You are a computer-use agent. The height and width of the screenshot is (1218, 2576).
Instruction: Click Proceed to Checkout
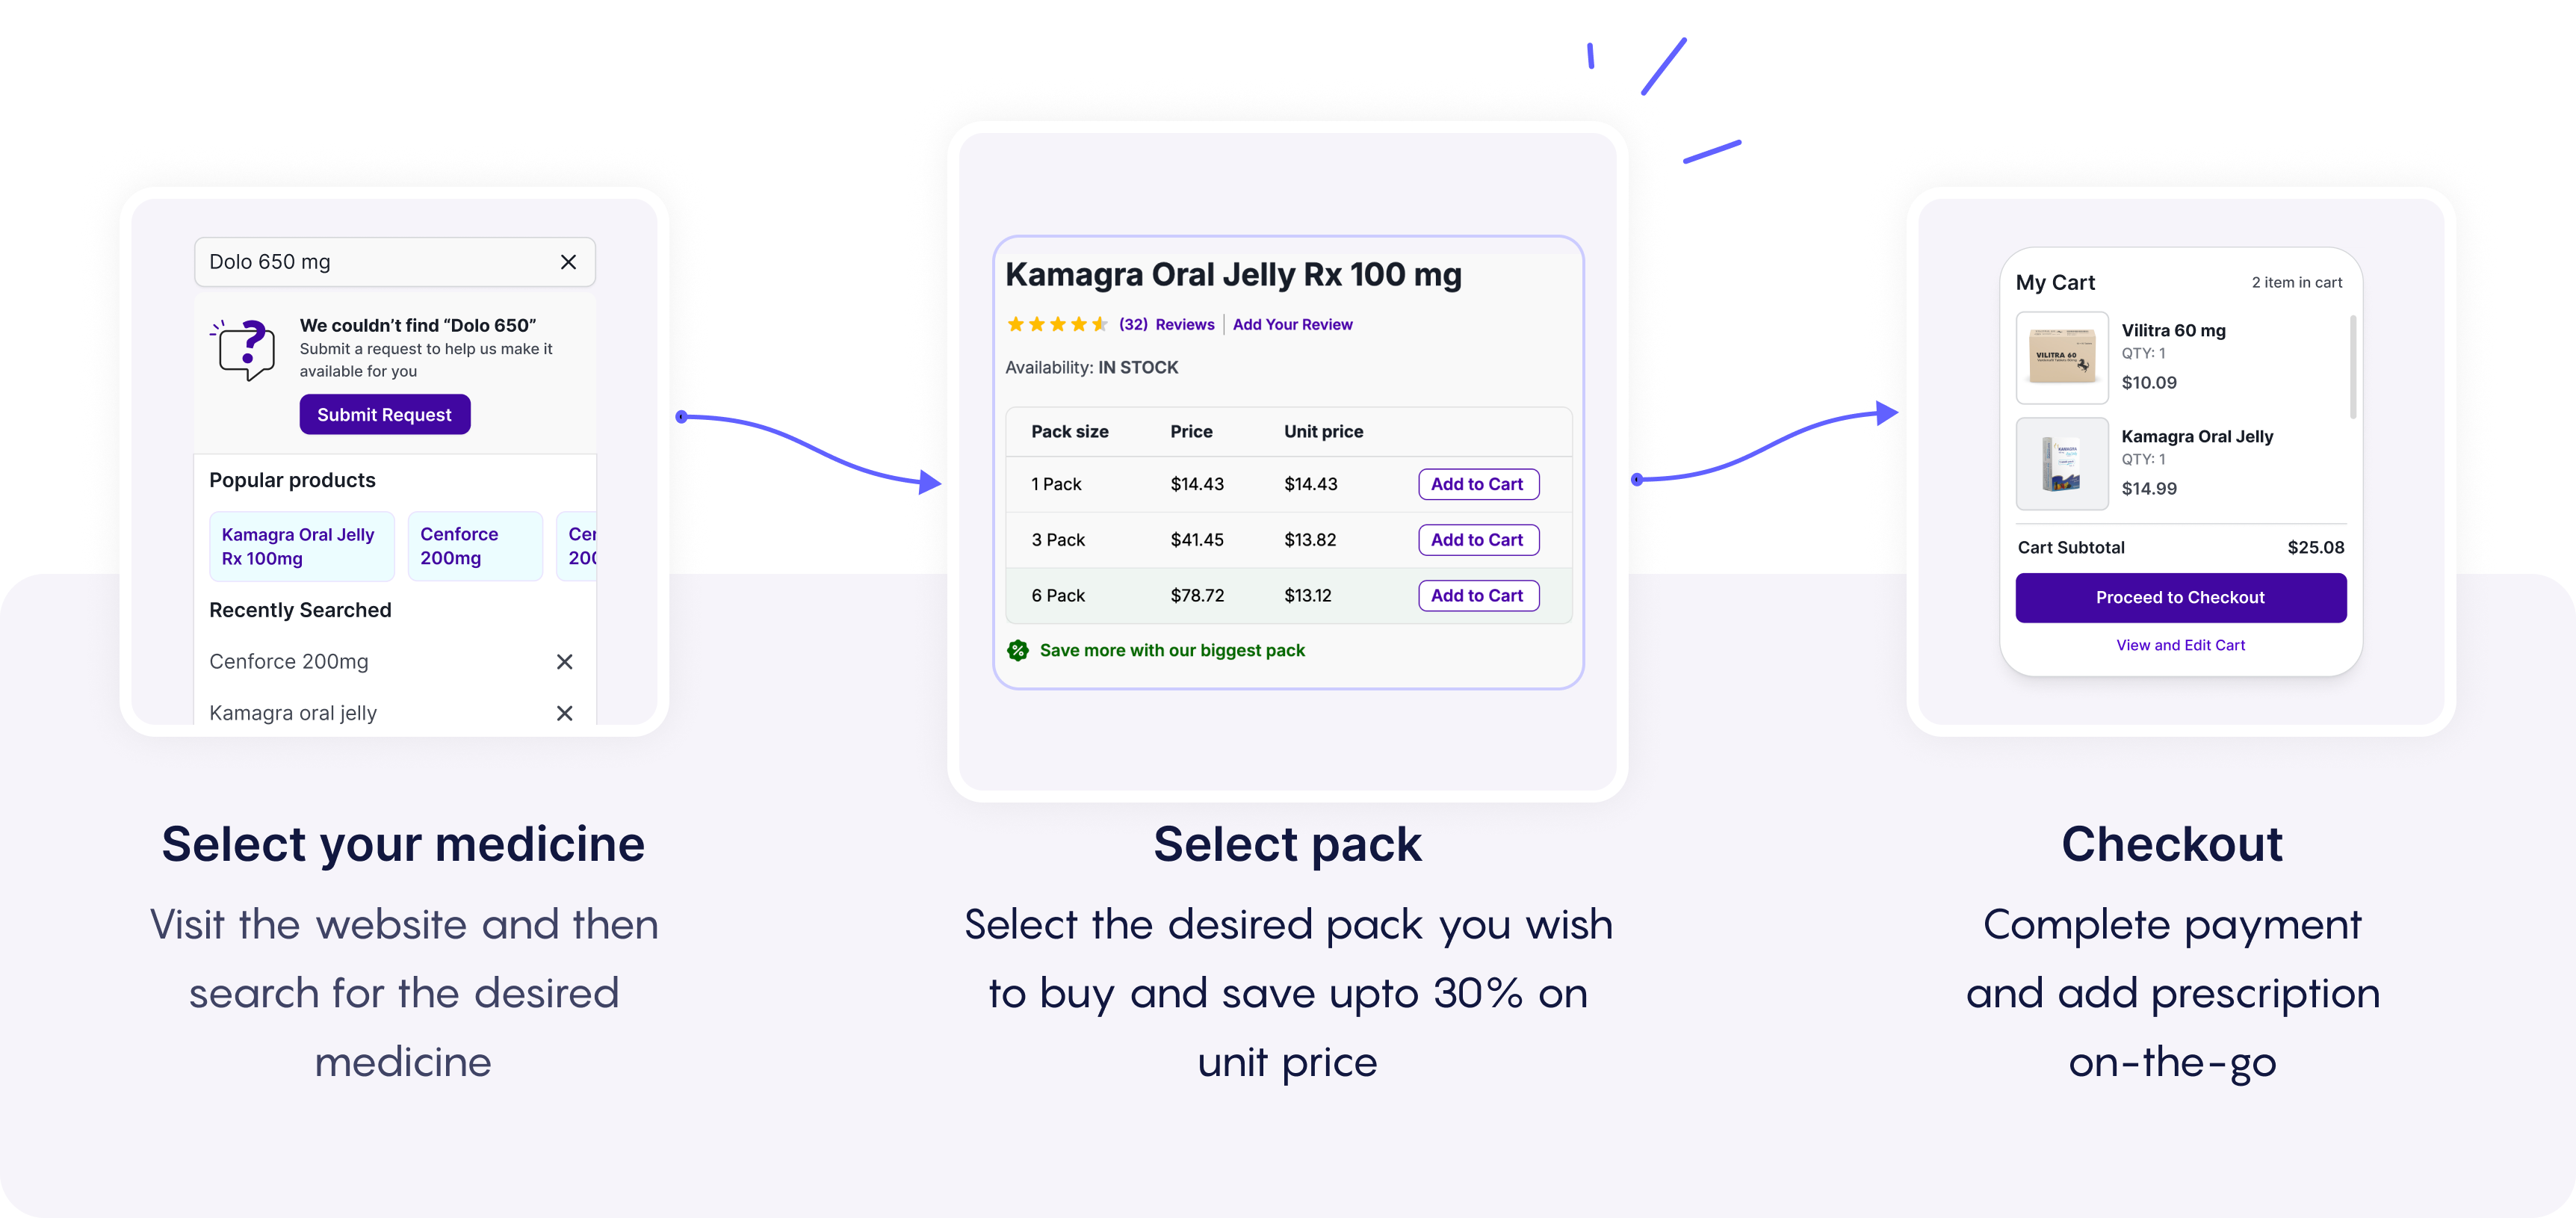2180,597
